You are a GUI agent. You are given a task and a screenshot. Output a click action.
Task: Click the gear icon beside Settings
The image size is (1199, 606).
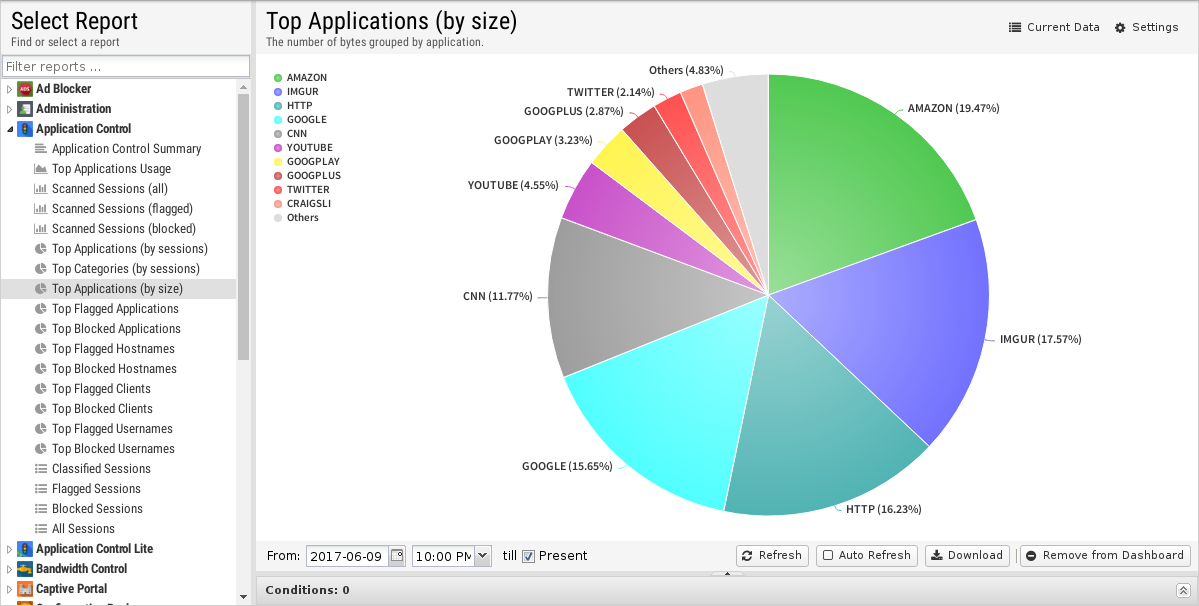pos(1120,28)
